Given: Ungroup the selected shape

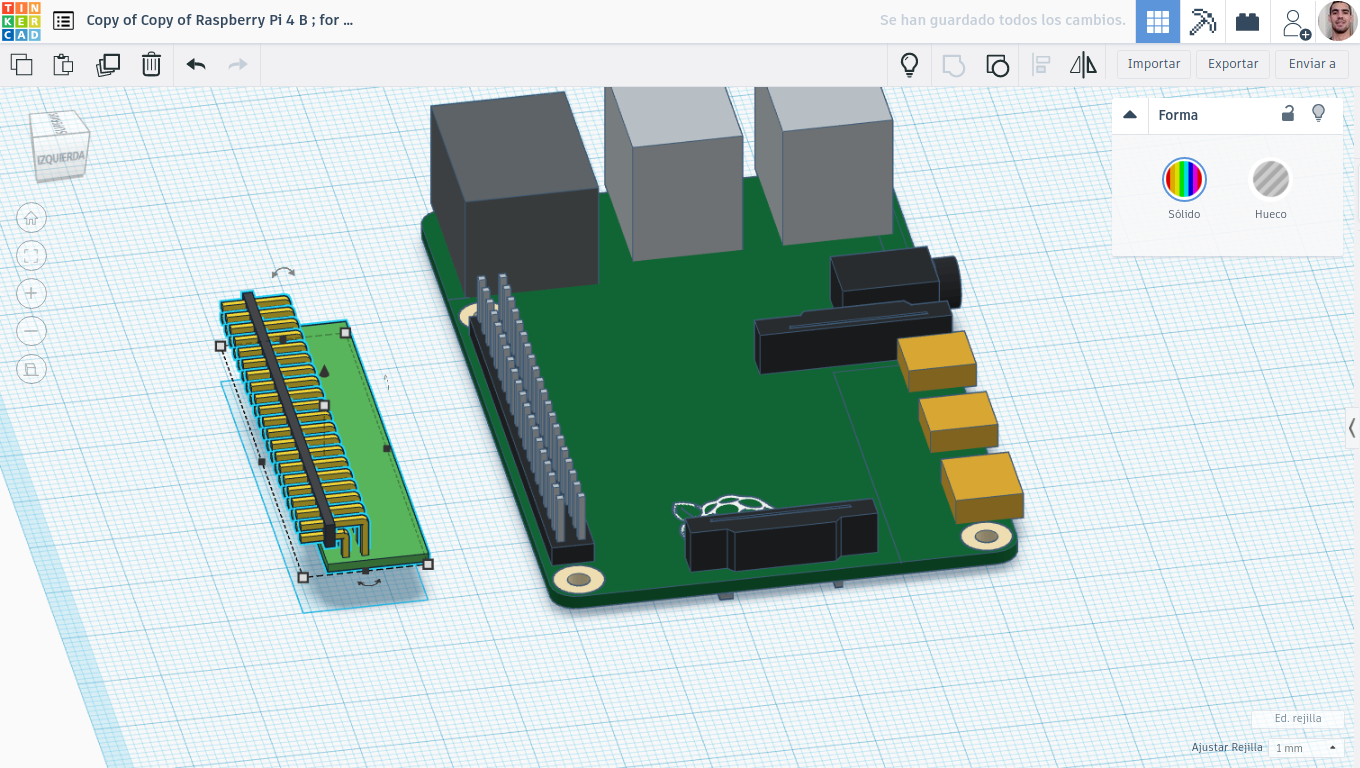Looking at the screenshot, I should (997, 65).
